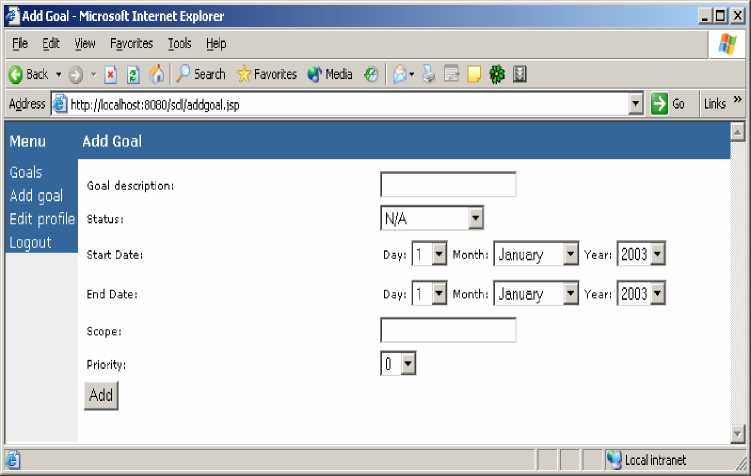Open the File menu
Image resolution: width=751 pixels, height=476 pixels.
(x=20, y=44)
